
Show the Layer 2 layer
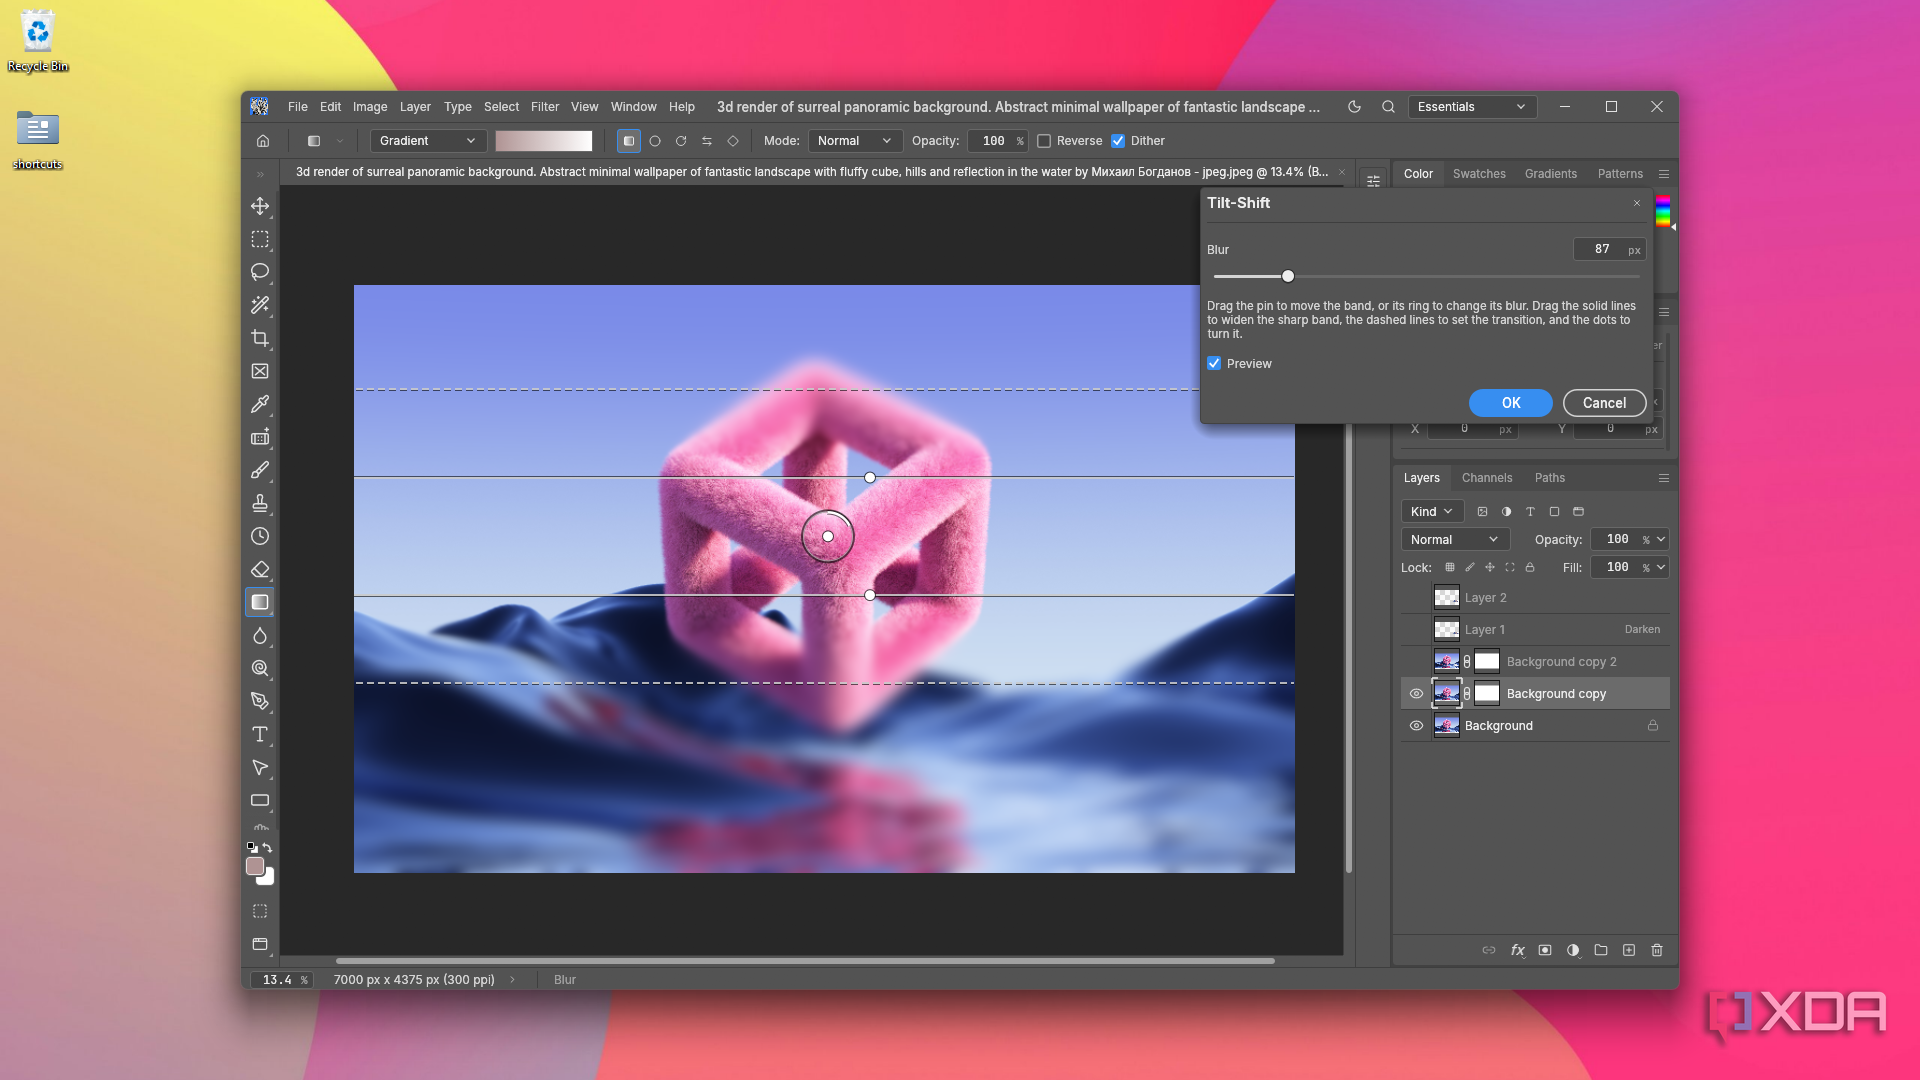click(x=1416, y=598)
